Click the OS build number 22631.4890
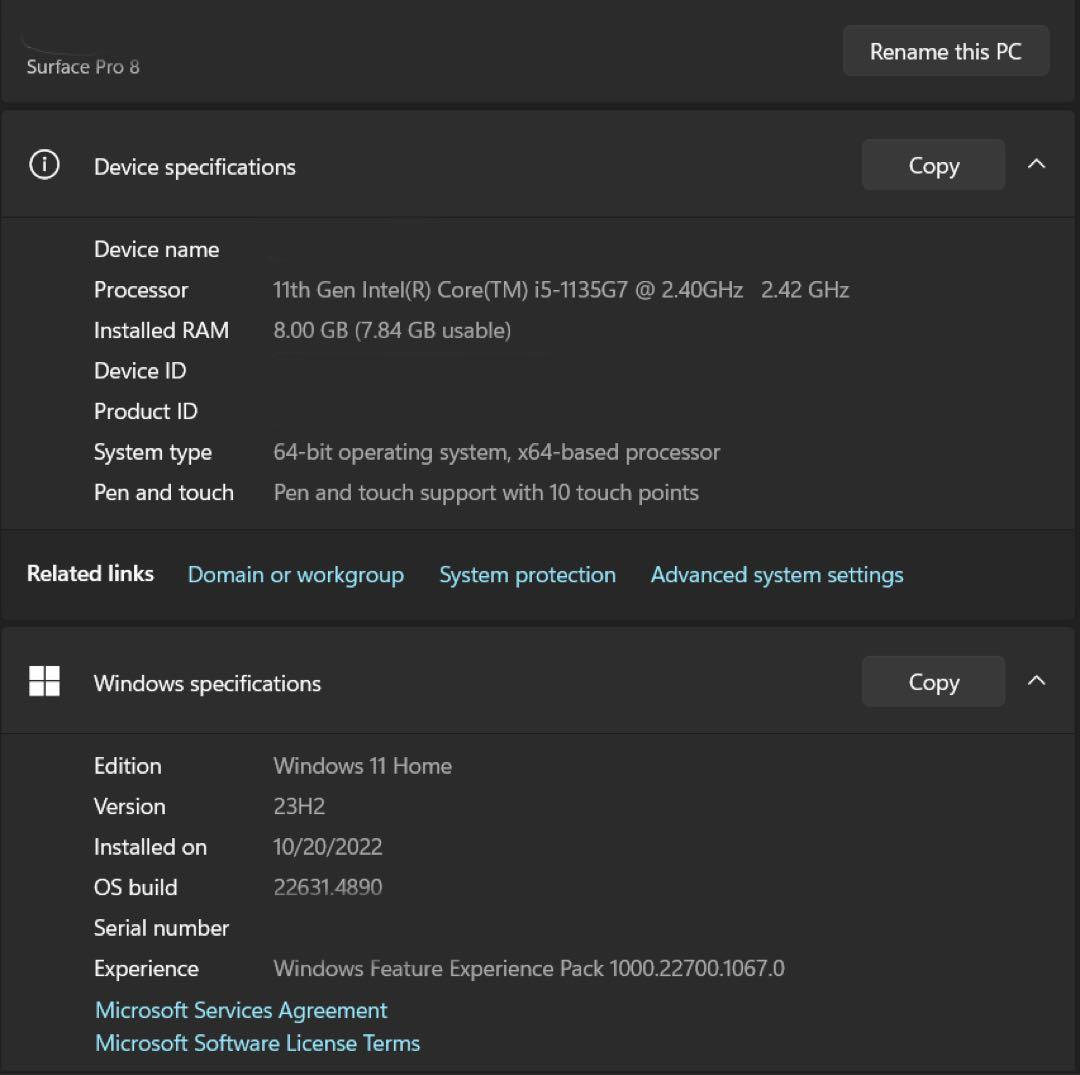1080x1075 pixels. click(328, 887)
